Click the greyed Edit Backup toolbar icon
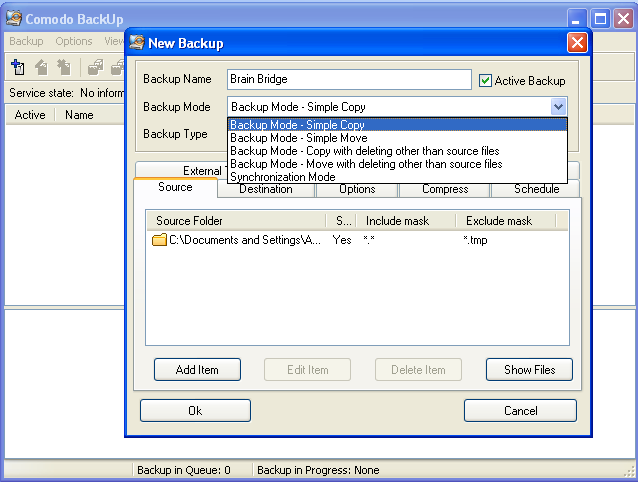Screen dimensions: 638x482 click(41, 67)
